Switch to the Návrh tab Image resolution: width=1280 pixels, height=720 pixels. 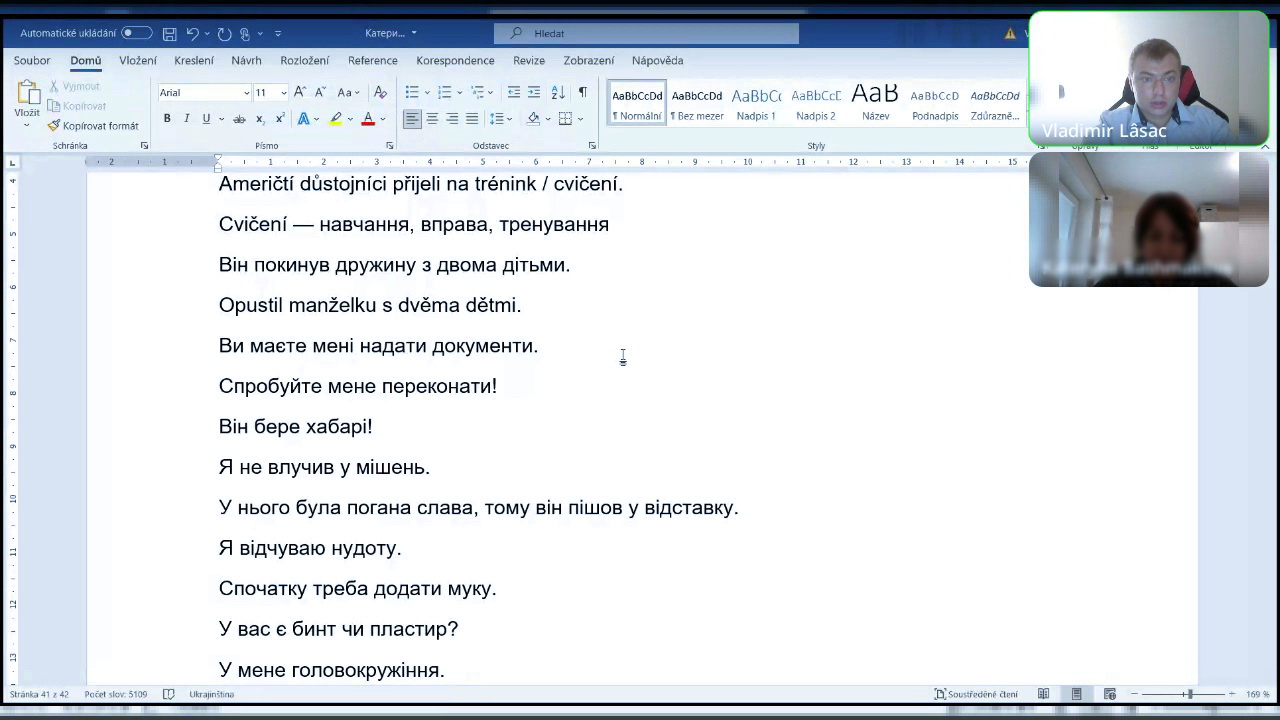(x=246, y=60)
